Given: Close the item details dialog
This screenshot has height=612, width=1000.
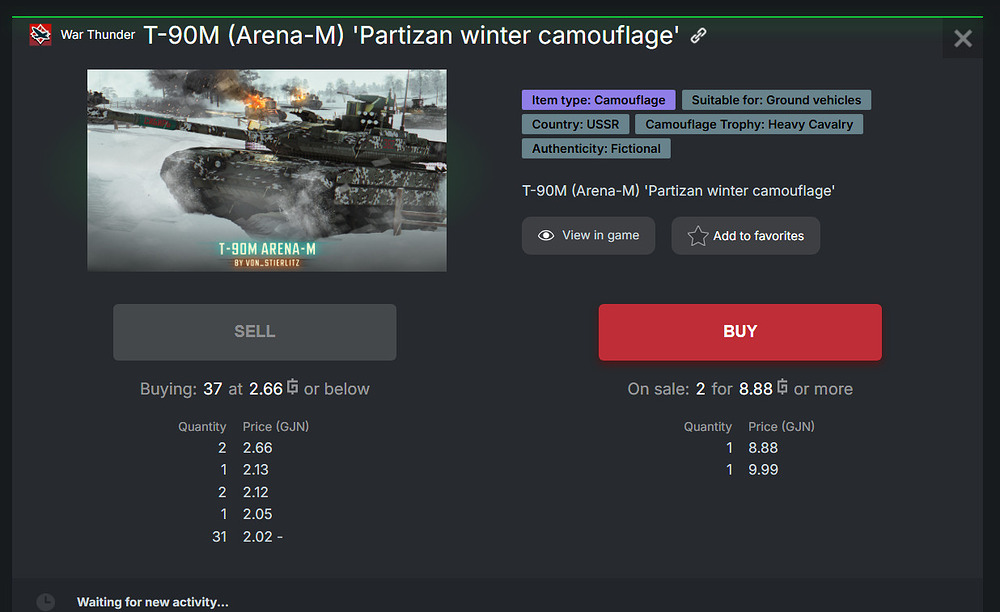Looking at the screenshot, I should 962,39.
